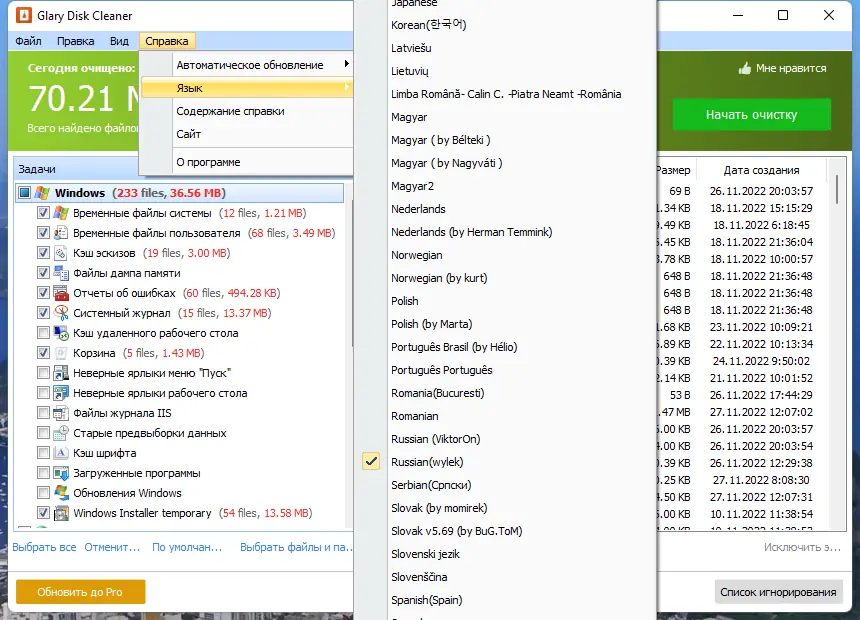Click the Обновления Windows icon

(x=61, y=493)
